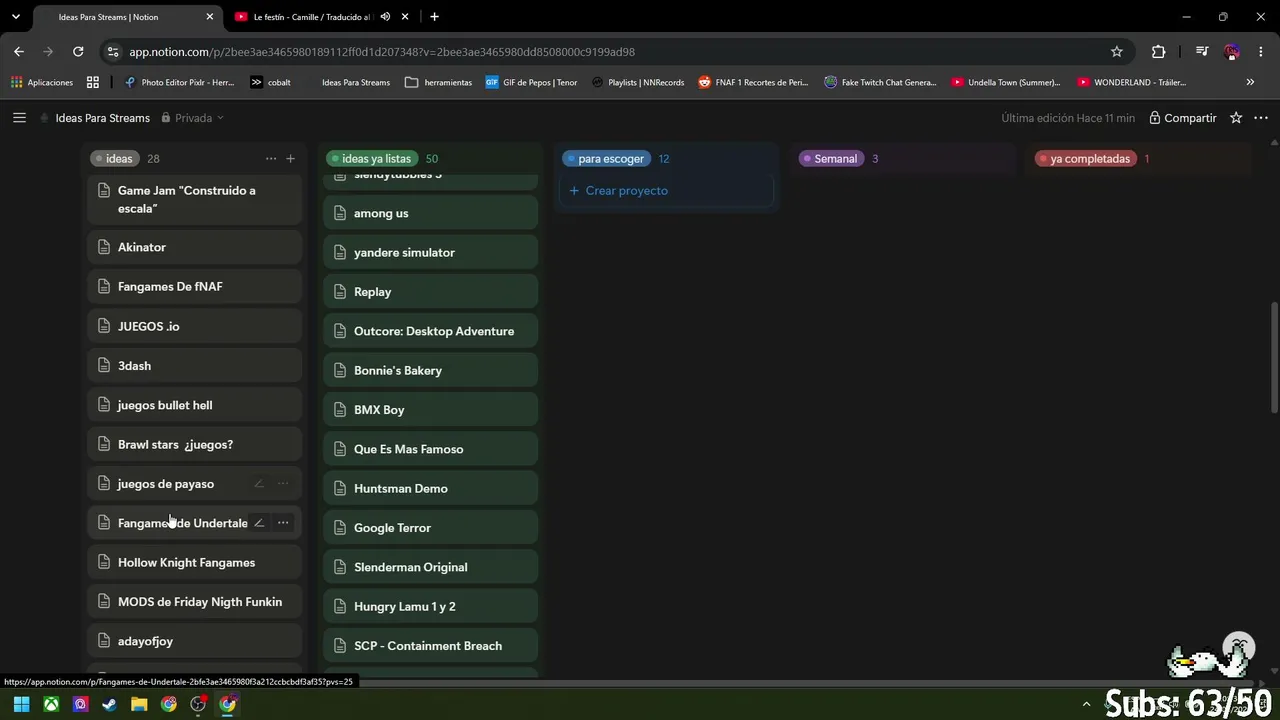Open the 'Hollow Knight Fangames' card
The image size is (1280, 720).
[195, 563]
